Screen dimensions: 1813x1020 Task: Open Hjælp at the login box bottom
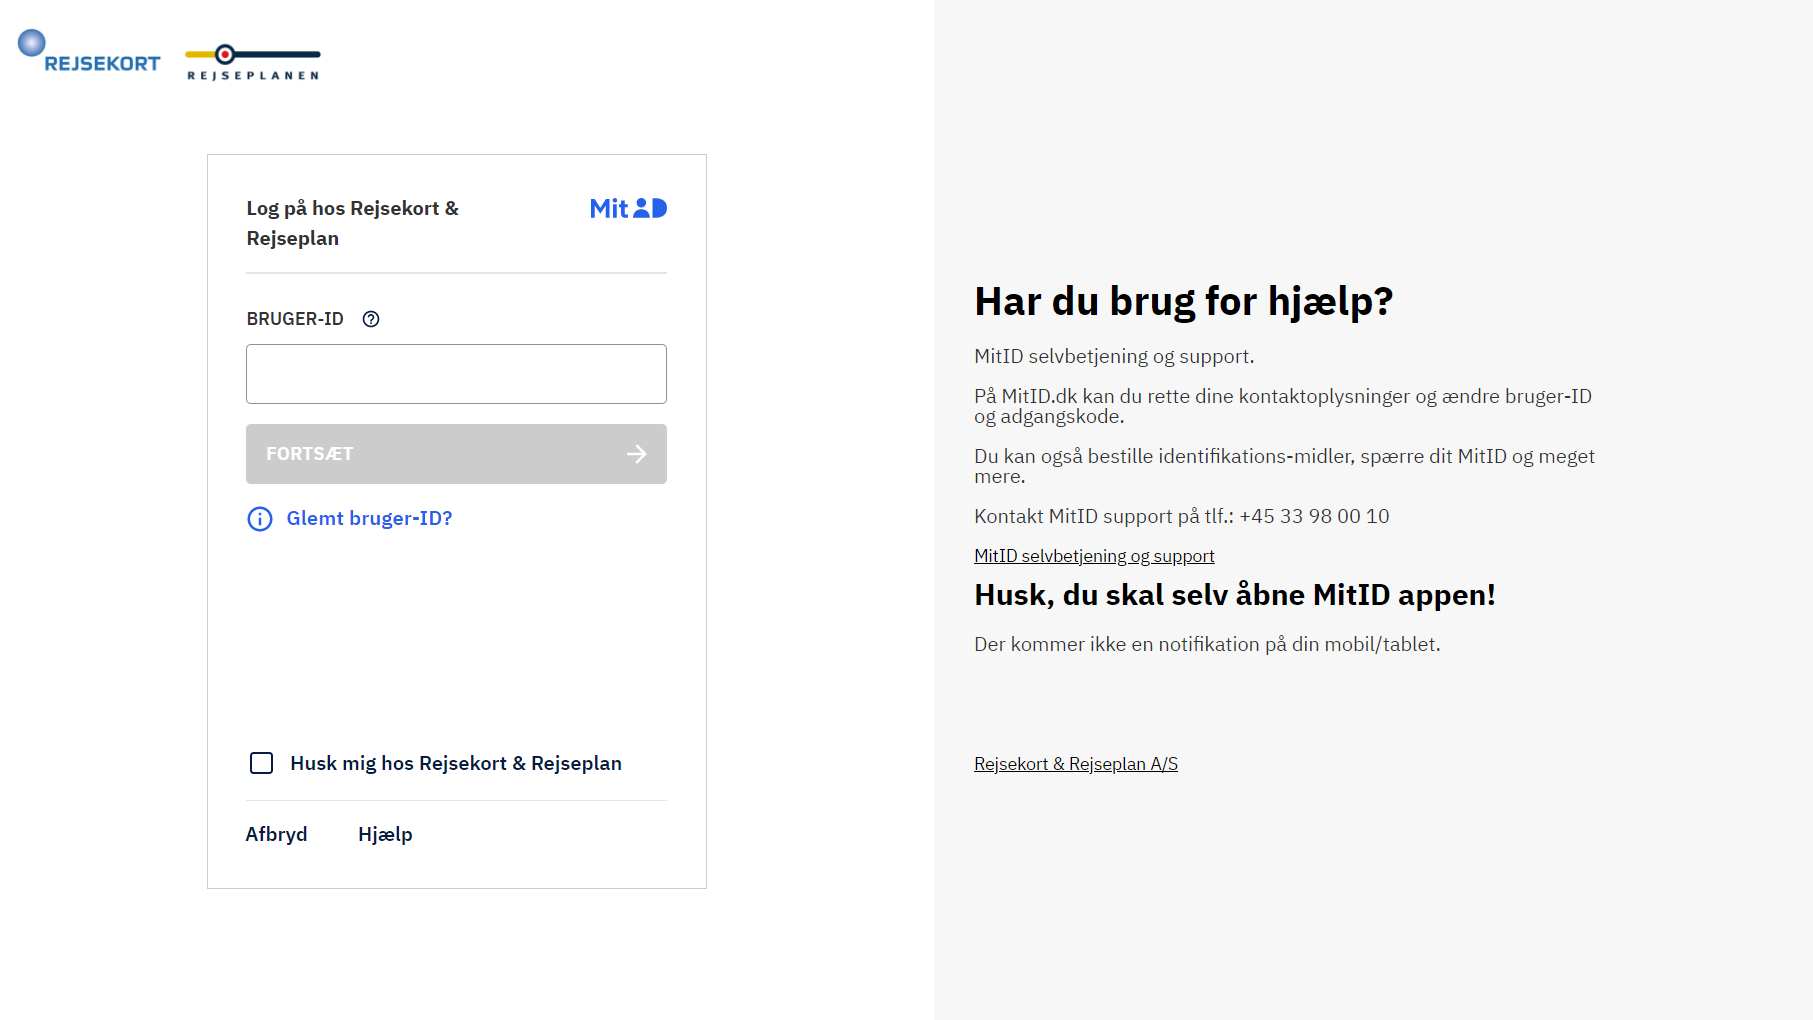[385, 834]
